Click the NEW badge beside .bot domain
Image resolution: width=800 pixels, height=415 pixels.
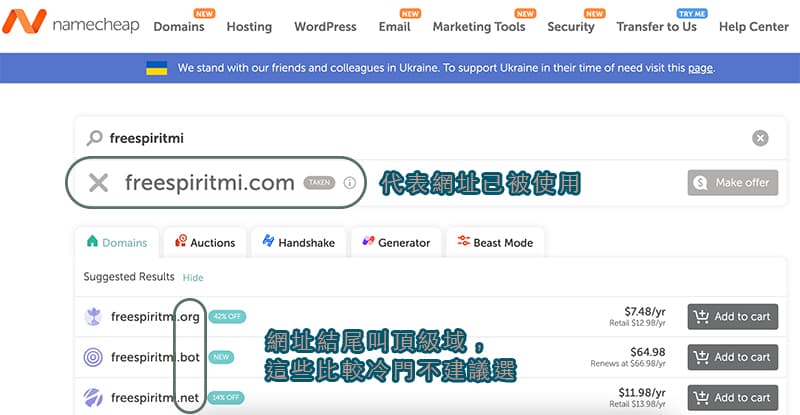point(221,357)
